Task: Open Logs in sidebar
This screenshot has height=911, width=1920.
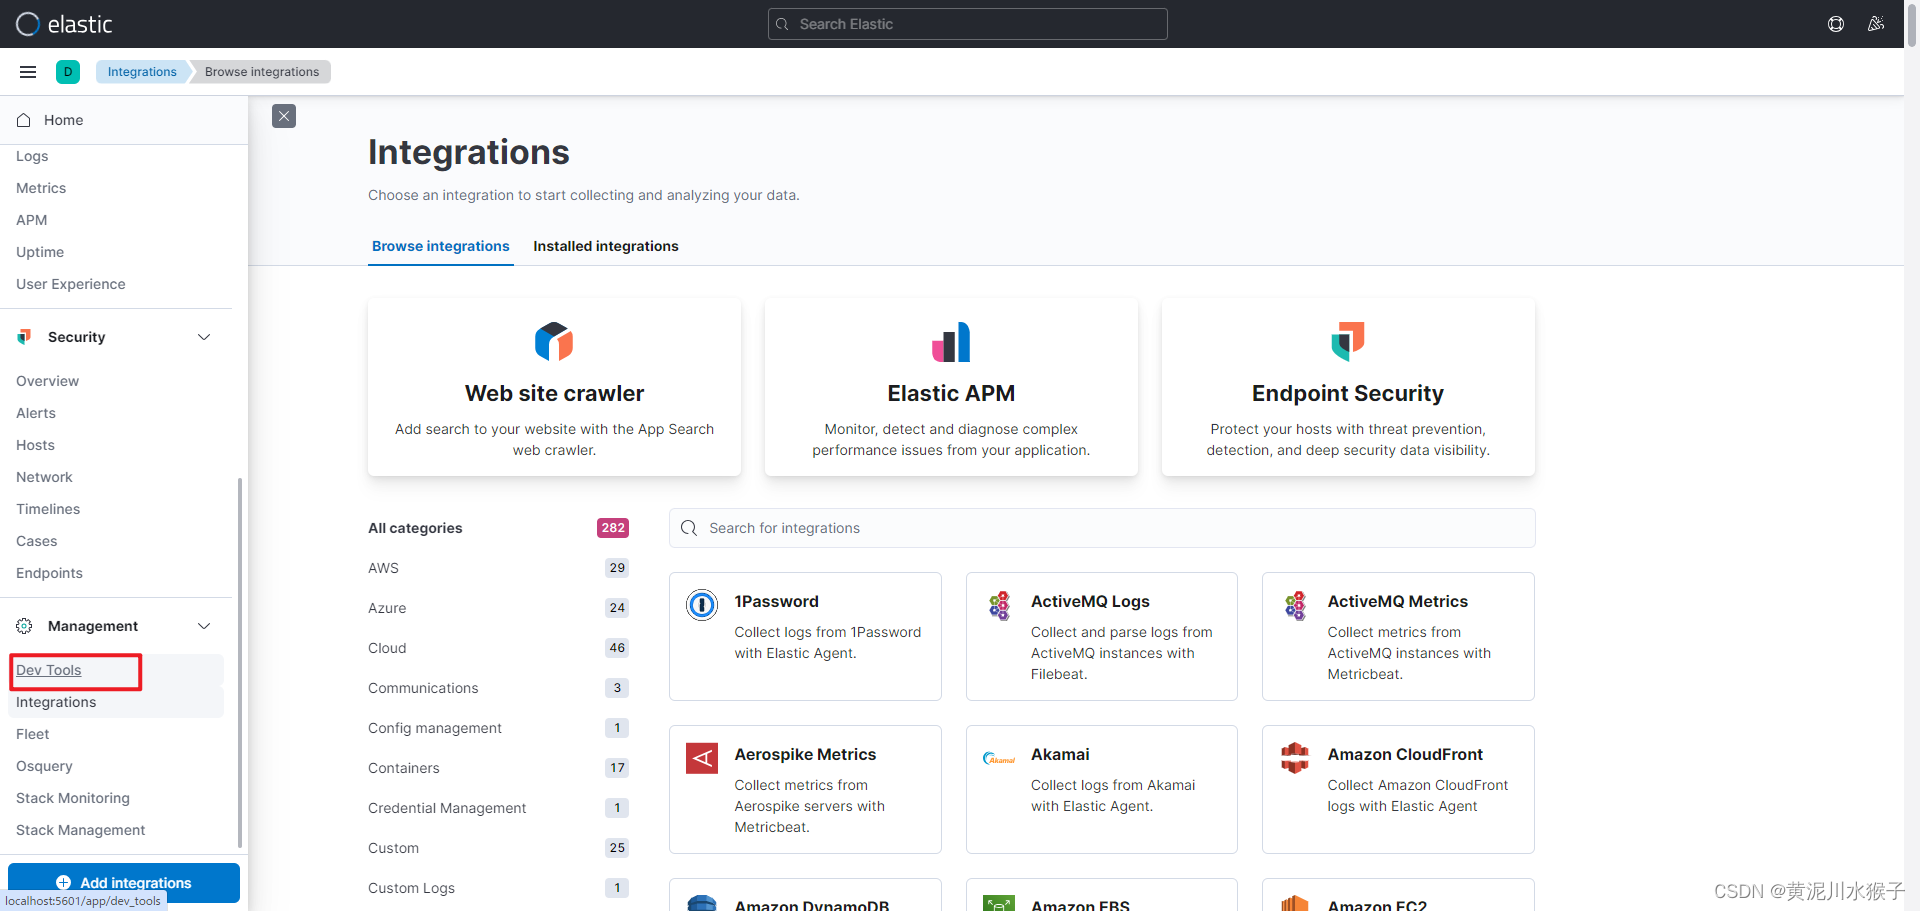Action: (x=32, y=156)
